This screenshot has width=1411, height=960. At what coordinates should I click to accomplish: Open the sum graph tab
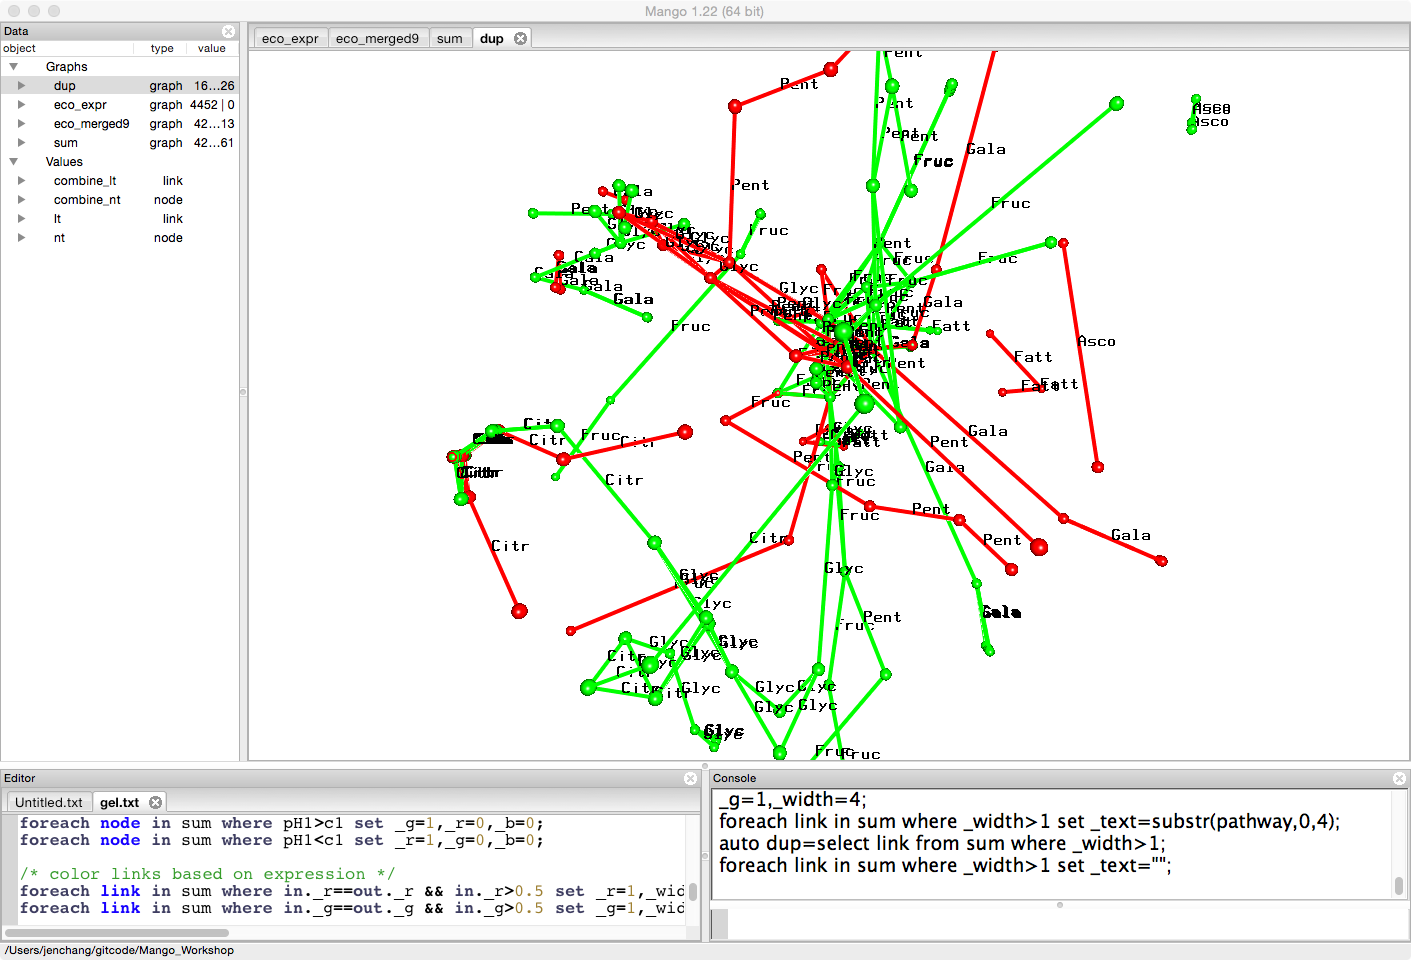click(x=450, y=39)
